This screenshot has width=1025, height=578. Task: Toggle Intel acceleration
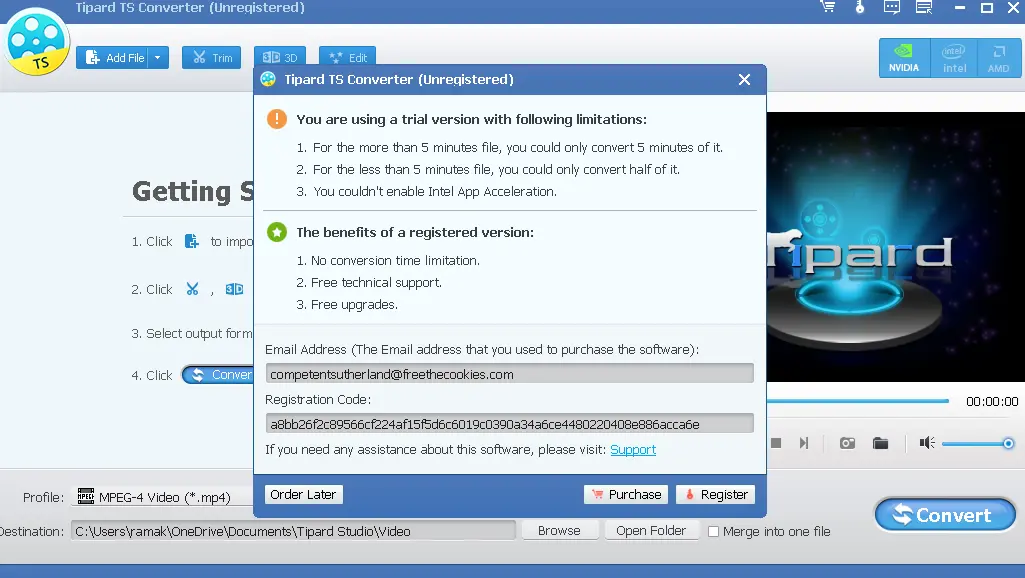click(x=954, y=58)
